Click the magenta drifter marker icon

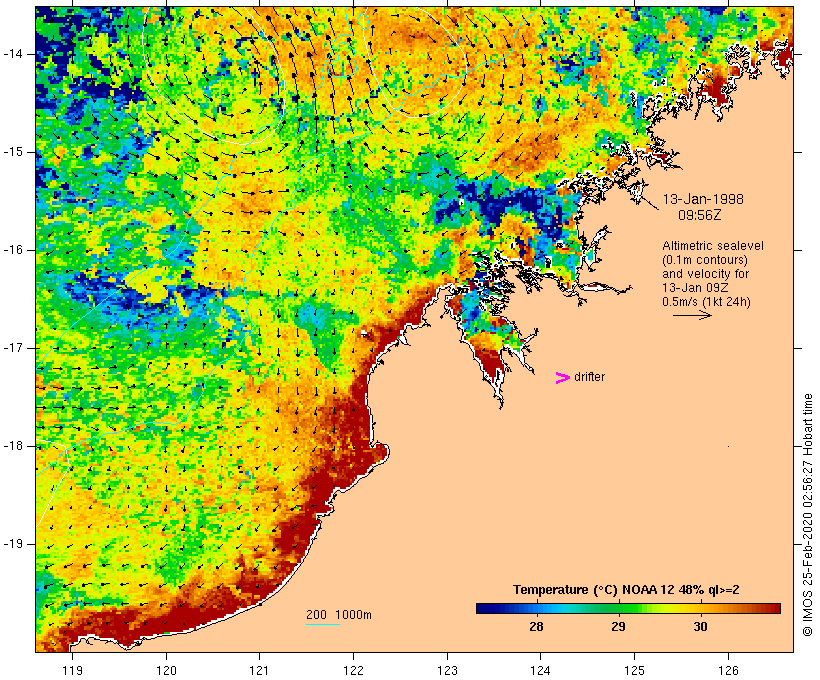(x=562, y=378)
